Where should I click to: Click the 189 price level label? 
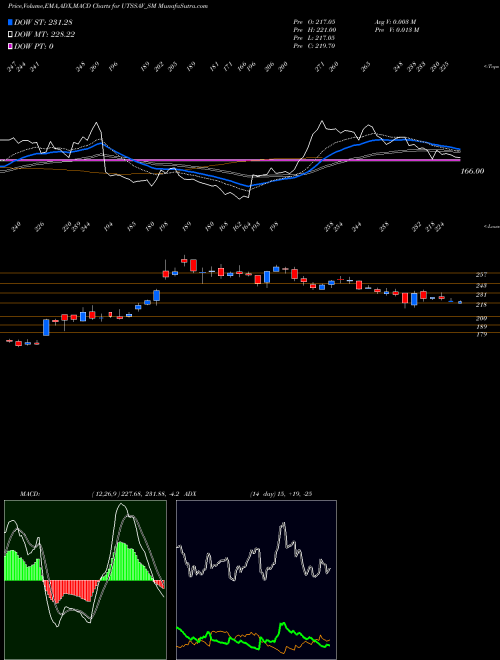(x=481, y=327)
